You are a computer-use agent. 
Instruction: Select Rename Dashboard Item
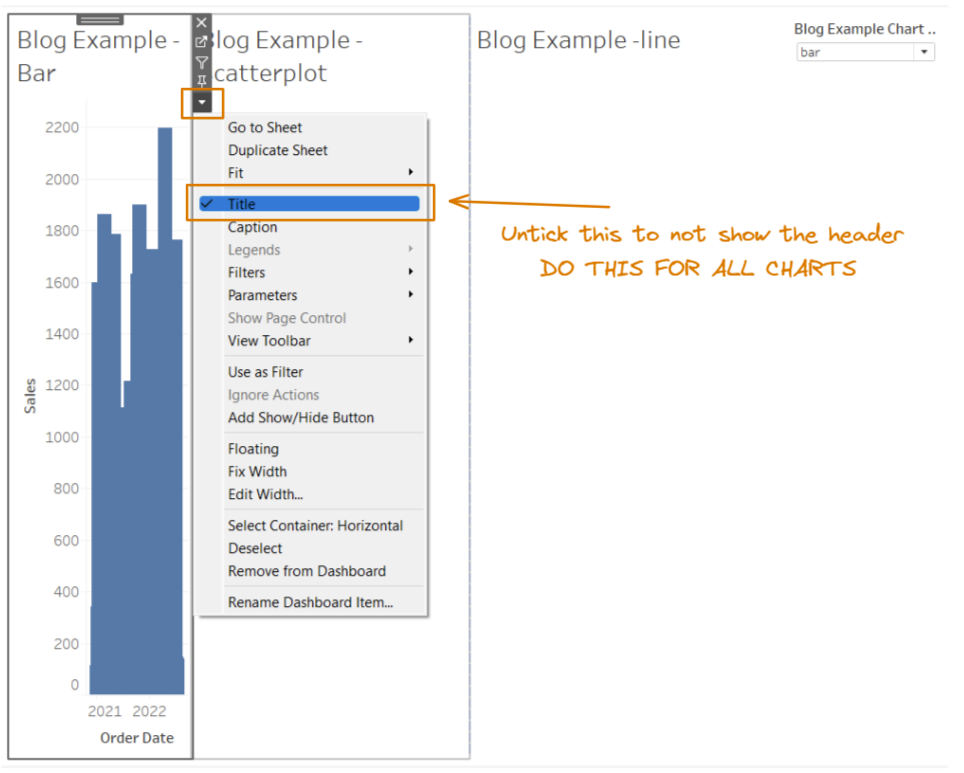click(x=310, y=602)
